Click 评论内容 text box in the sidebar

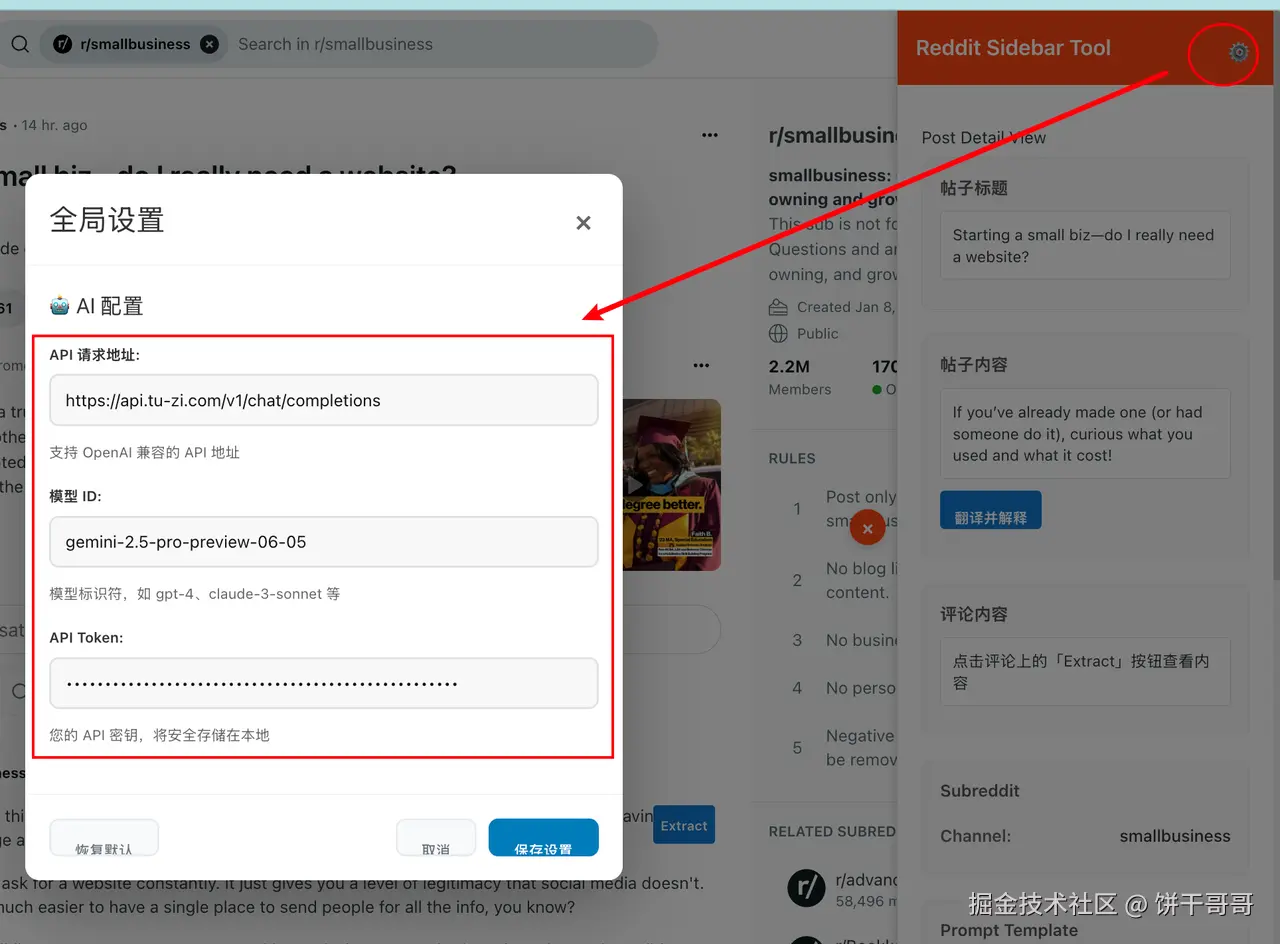1085,672
